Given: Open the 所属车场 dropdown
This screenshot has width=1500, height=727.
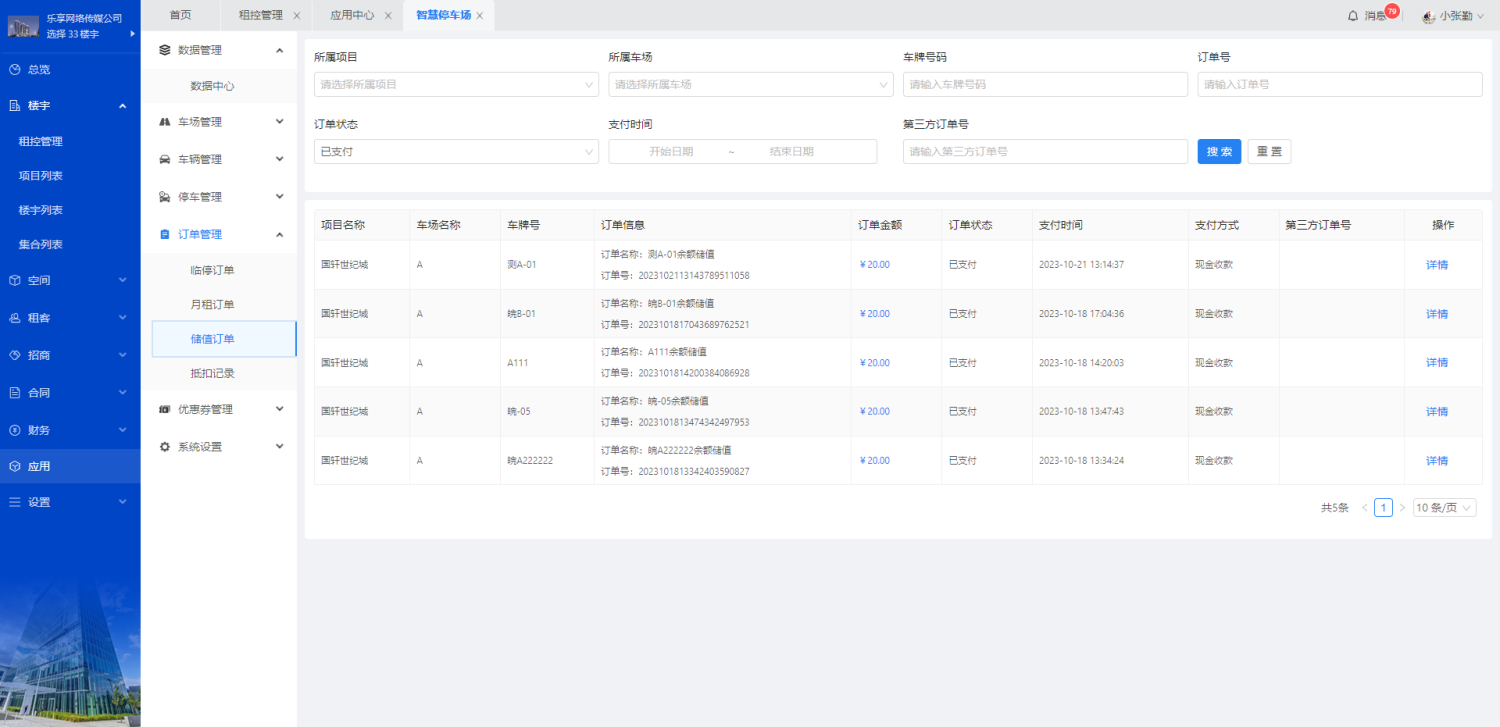Looking at the screenshot, I should point(751,85).
